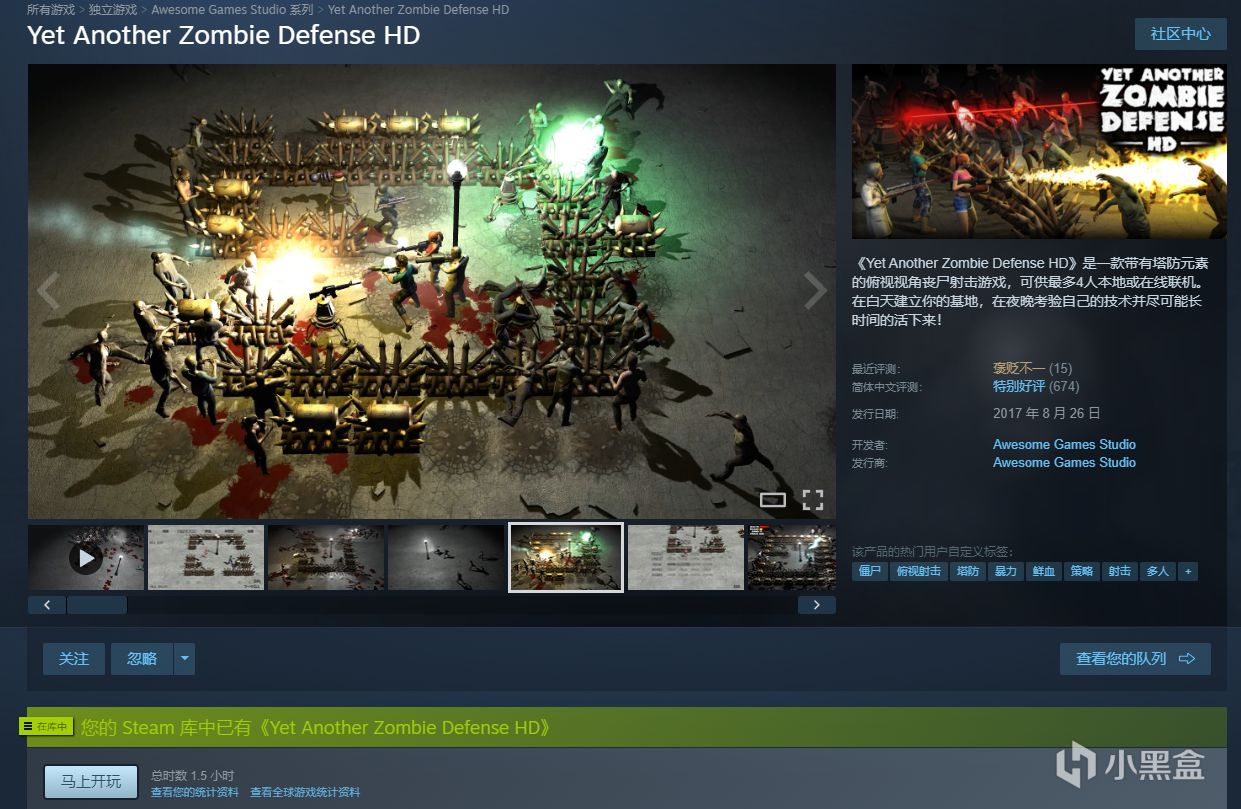Select 暴力 tag
1241x809 pixels.
(1005, 571)
